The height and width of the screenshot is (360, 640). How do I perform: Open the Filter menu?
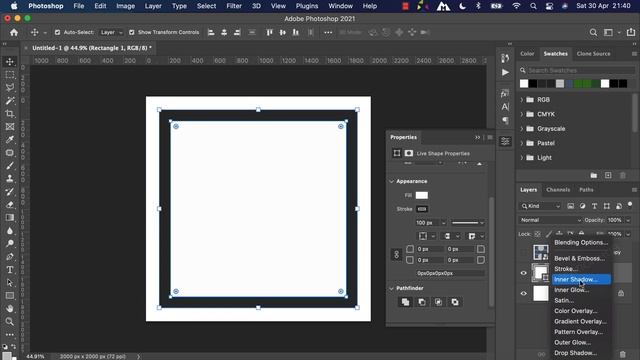click(234, 6)
